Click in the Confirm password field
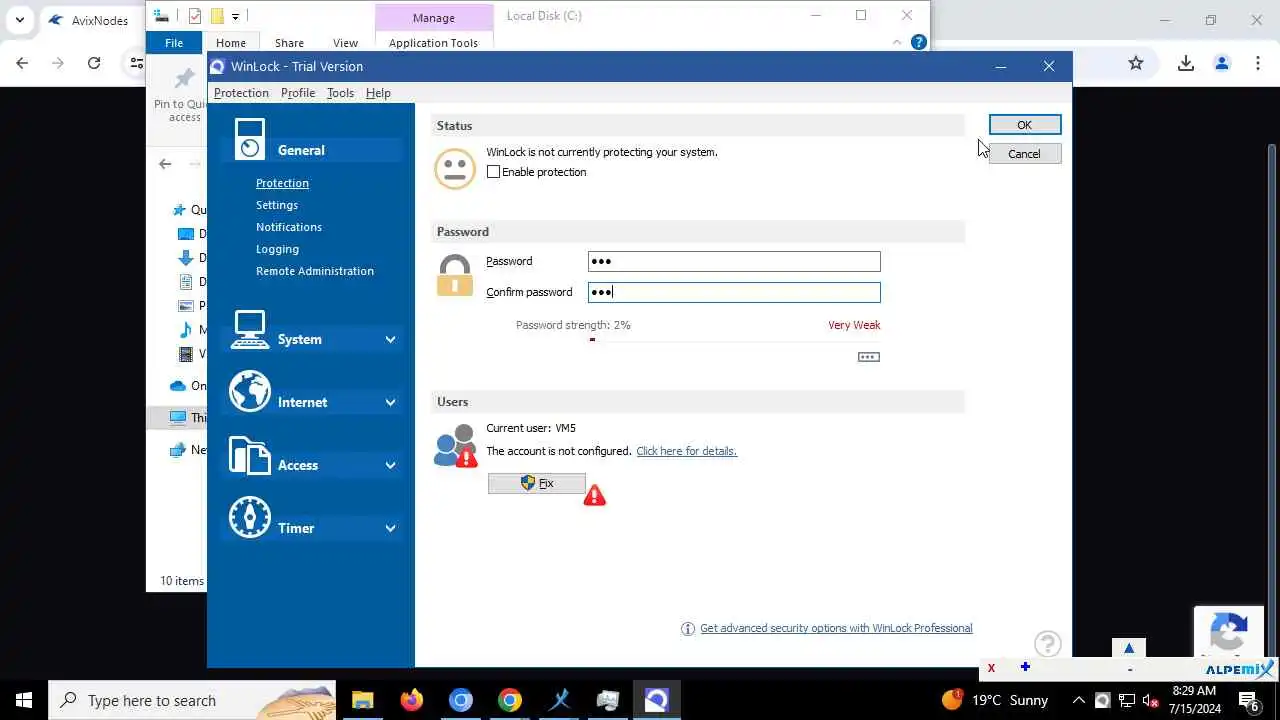 pos(734,292)
